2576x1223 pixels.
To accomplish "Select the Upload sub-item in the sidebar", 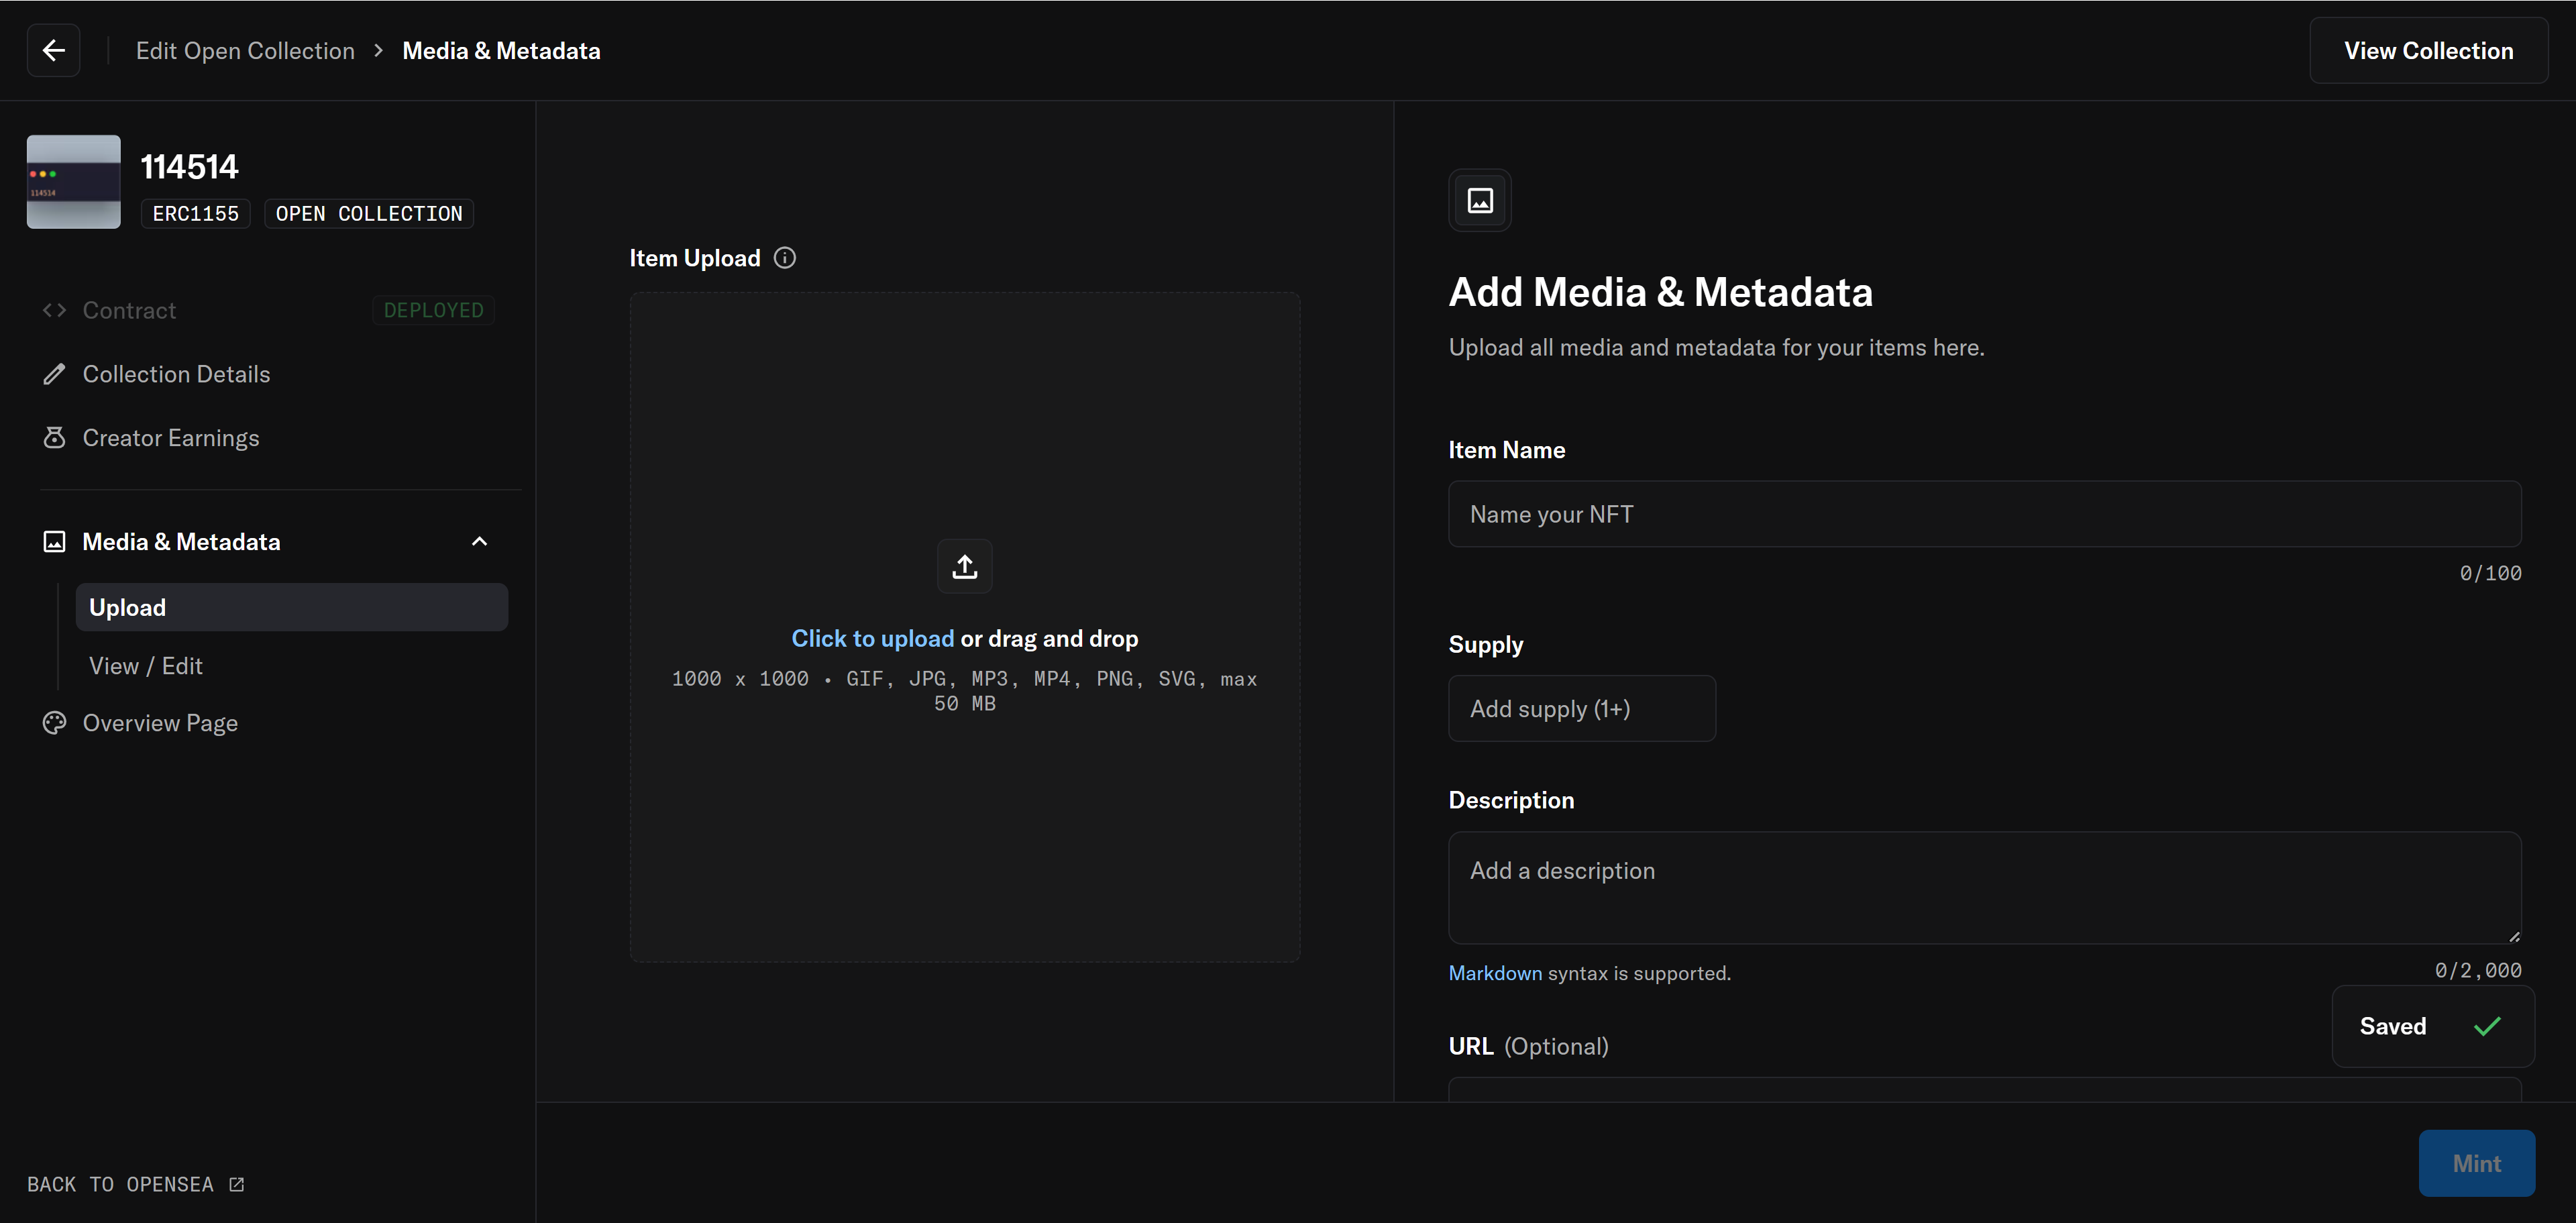I will tap(291, 607).
